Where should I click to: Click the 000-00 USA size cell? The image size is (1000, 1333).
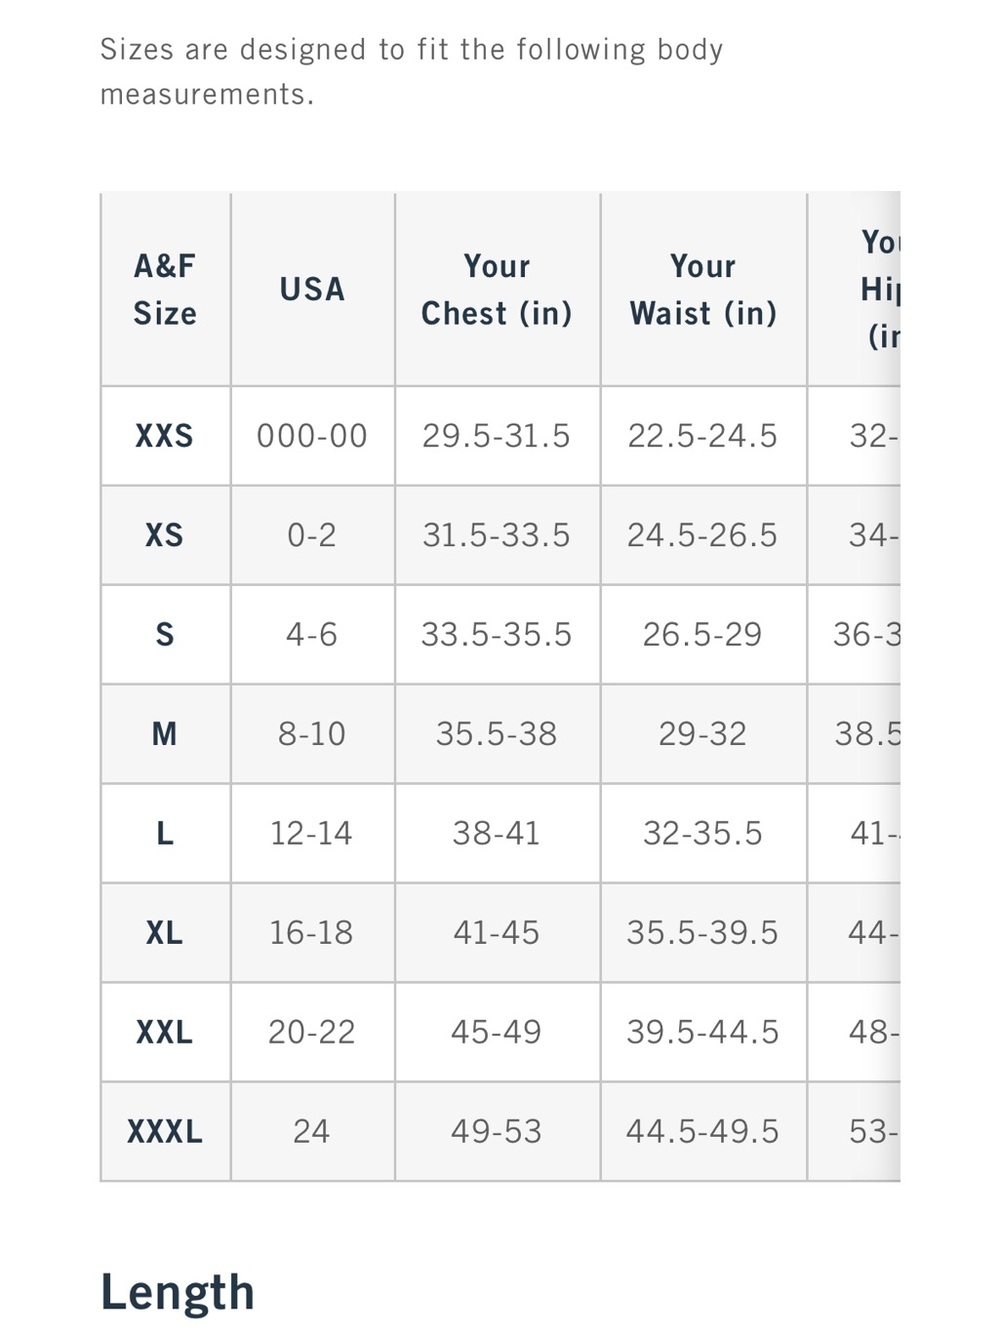312,436
